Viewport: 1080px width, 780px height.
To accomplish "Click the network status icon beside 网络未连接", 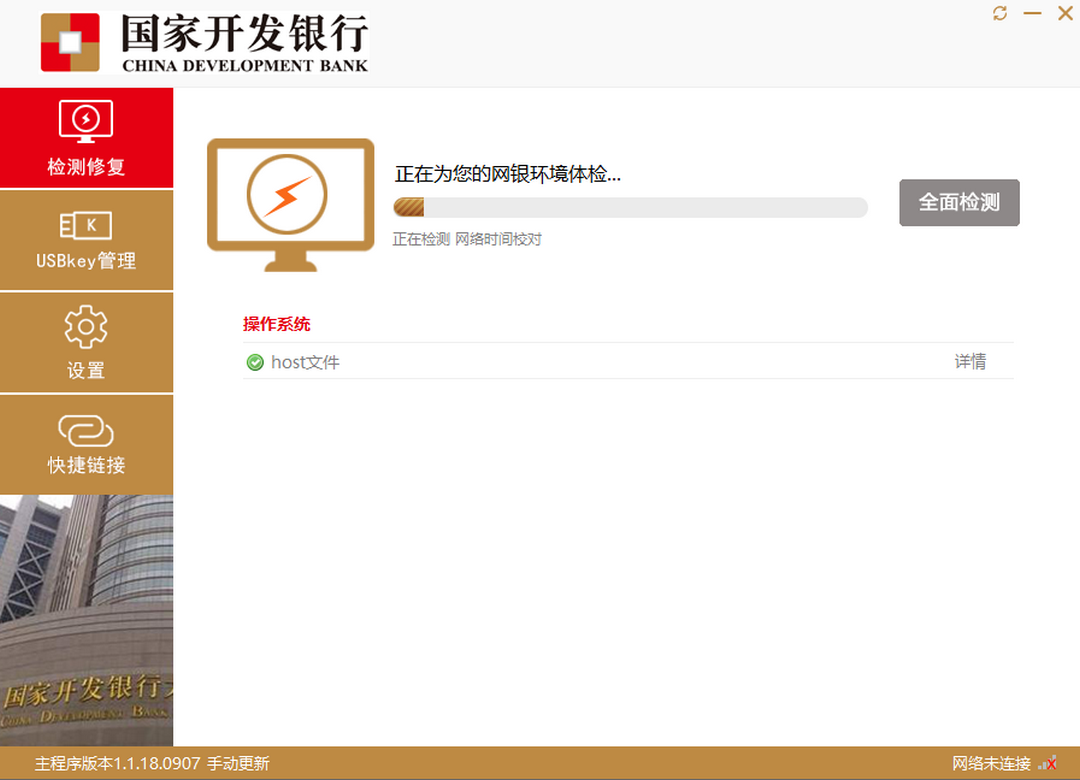I will tap(1048, 763).
